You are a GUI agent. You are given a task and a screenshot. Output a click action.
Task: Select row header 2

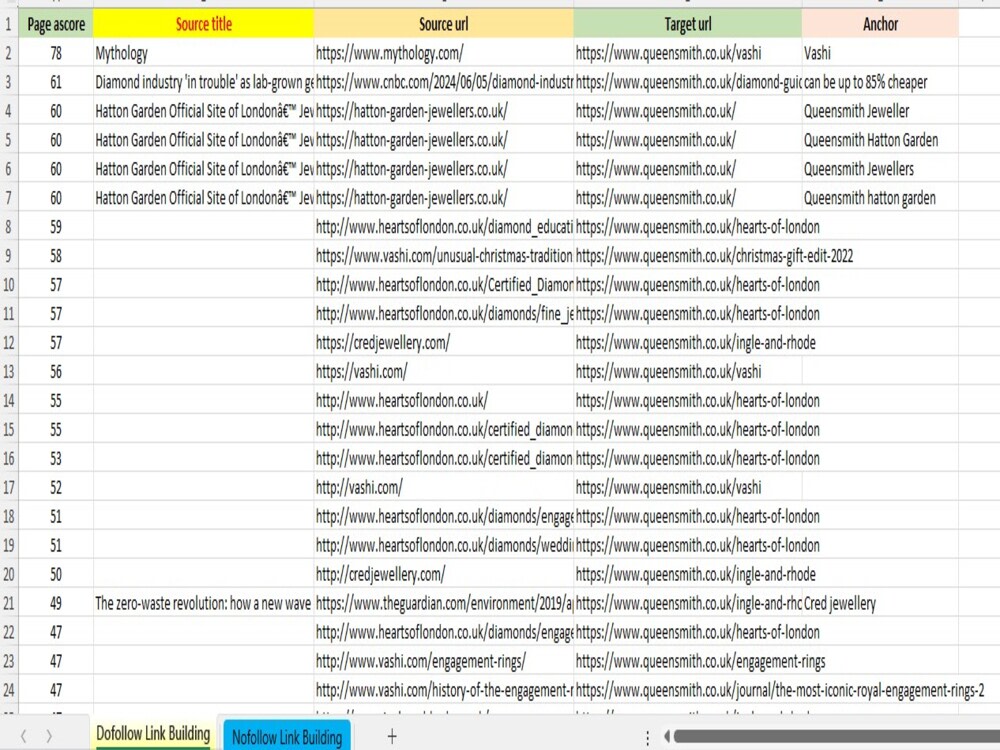tap(8, 53)
